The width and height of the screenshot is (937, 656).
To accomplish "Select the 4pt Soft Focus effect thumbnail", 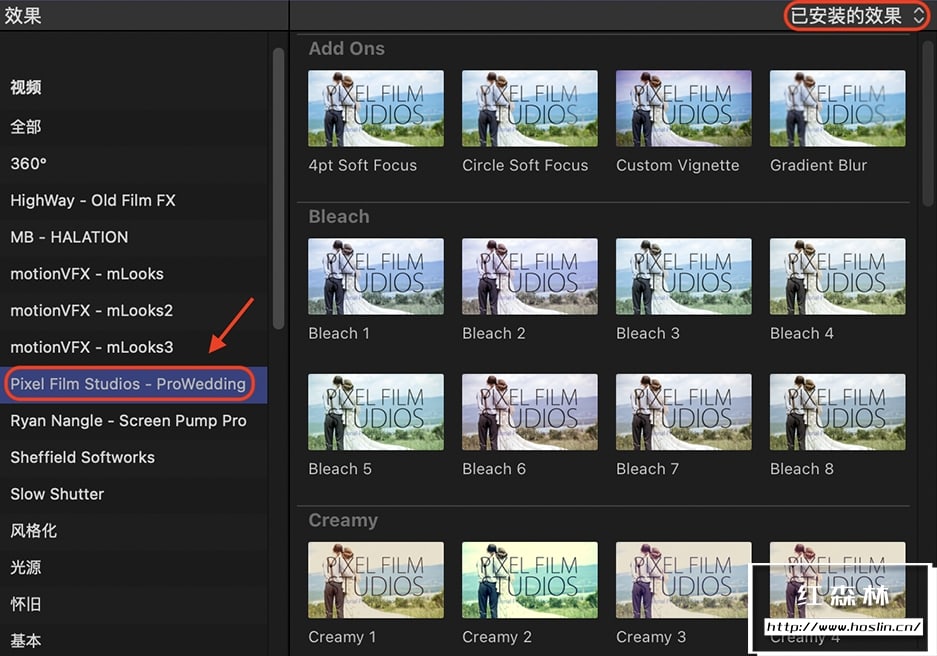I will (x=376, y=108).
